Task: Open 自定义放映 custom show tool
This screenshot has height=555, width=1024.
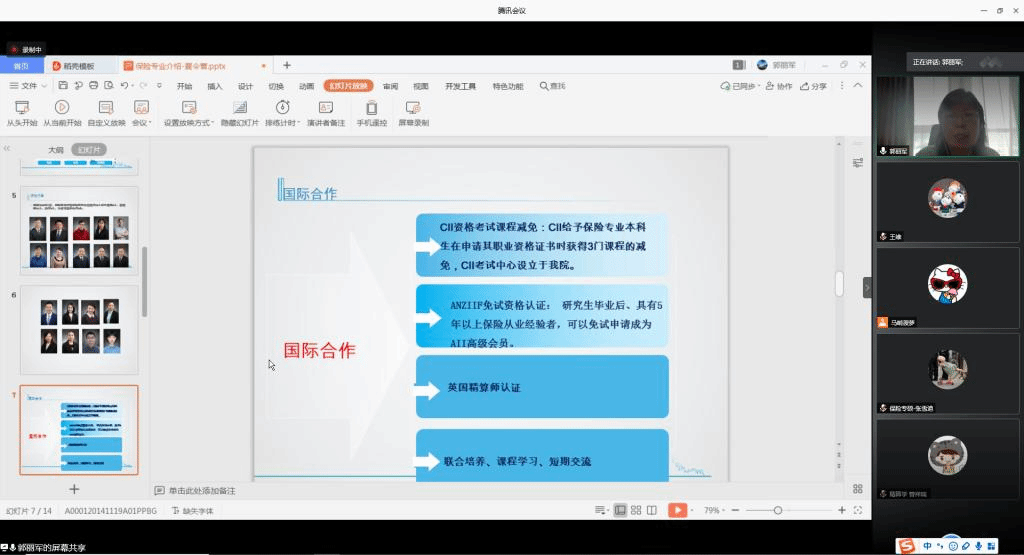Action: [x=106, y=108]
